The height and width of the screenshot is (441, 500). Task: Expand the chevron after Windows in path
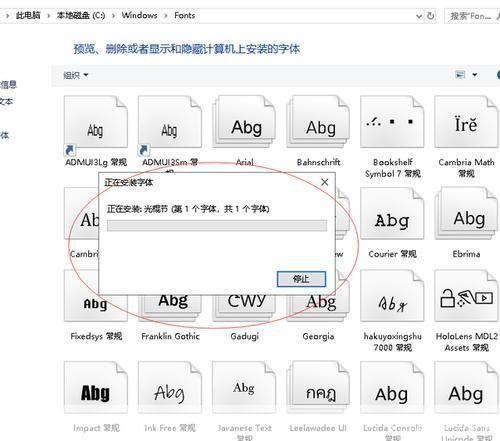166,15
